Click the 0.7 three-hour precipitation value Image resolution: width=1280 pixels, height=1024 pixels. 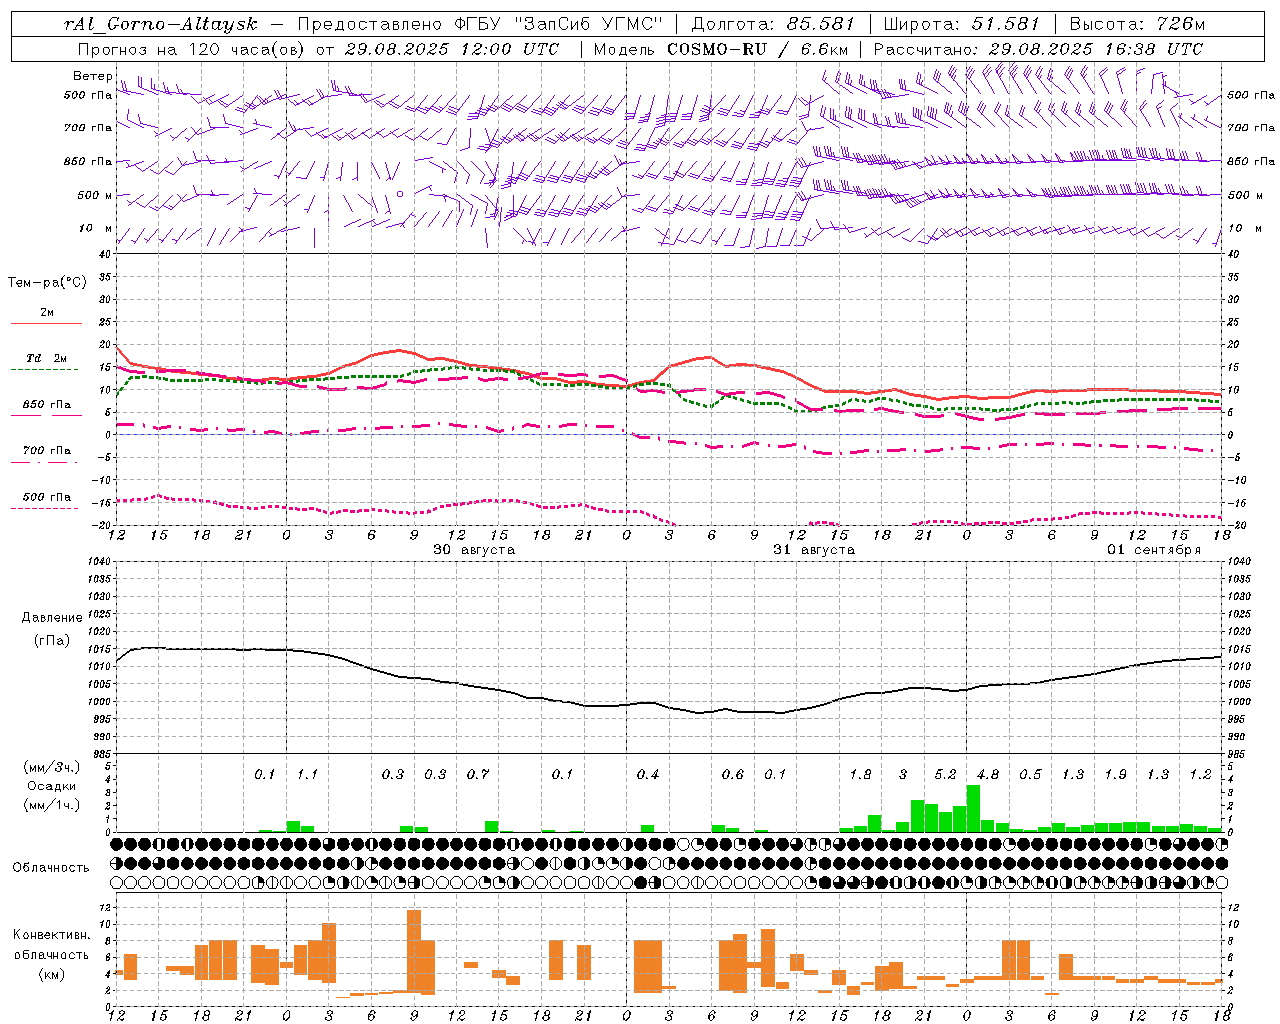tap(478, 775)
